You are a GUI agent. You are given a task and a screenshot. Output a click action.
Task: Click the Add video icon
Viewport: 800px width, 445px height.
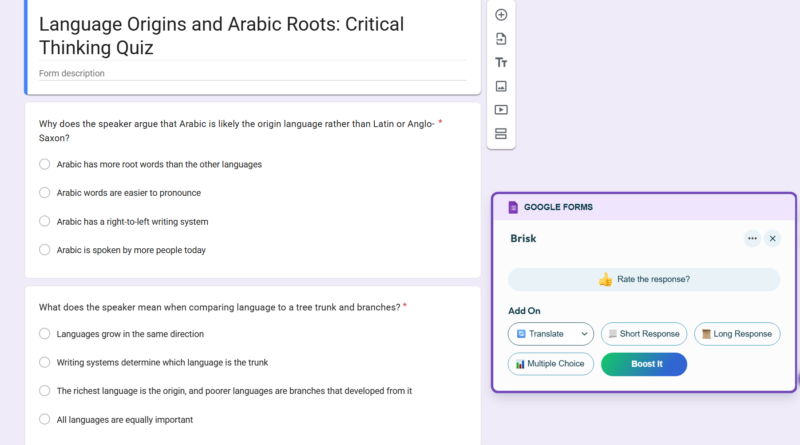click(501, 110)
